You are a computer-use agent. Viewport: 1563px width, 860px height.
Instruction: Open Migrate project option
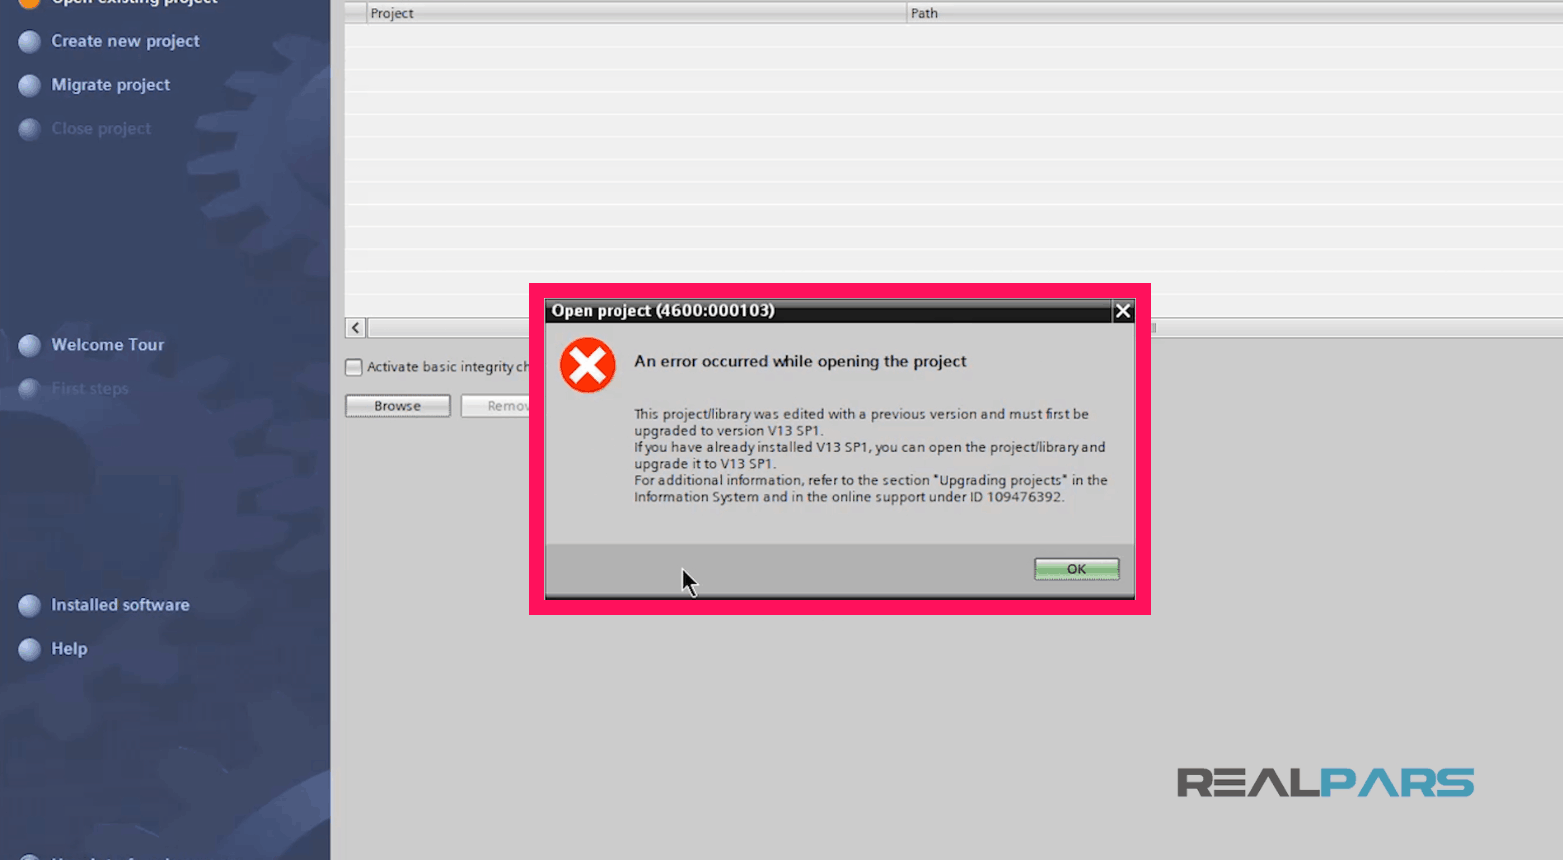[x=110, y=85]
